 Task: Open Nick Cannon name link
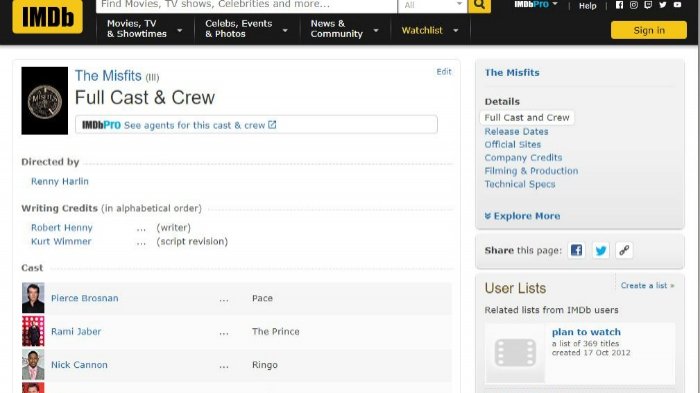click(x=79, y=364)
